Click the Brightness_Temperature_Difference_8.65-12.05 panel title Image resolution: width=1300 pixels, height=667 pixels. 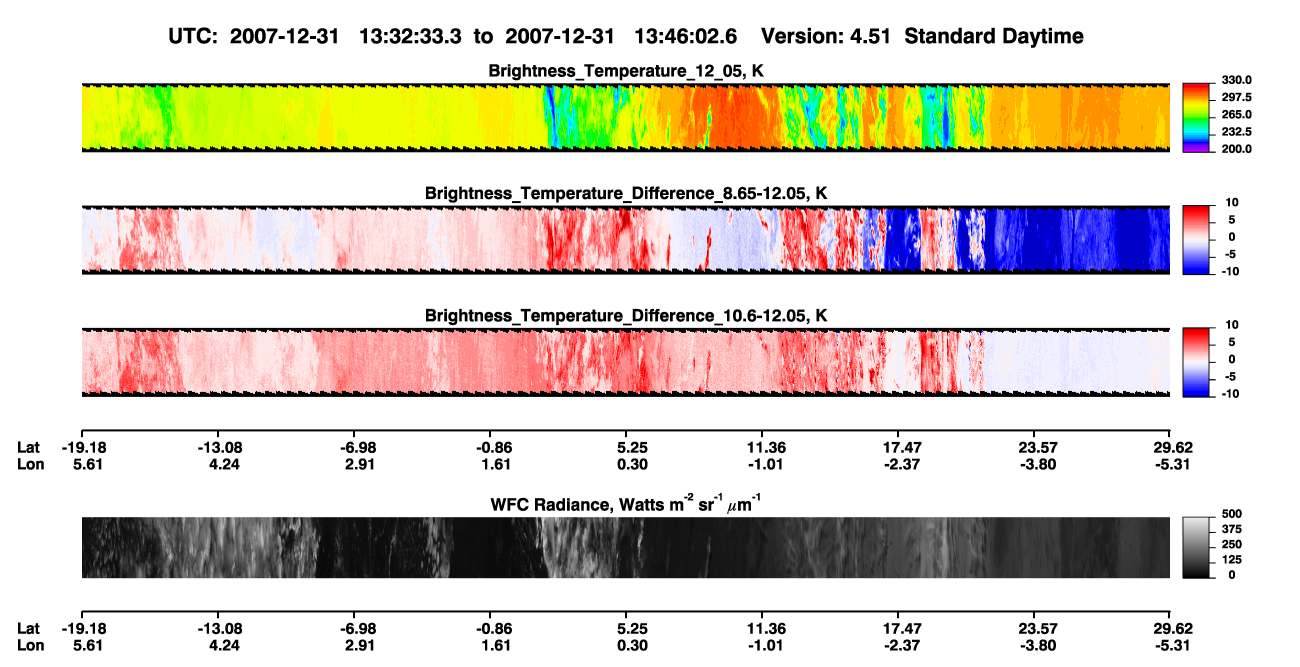[x=626, y=193]
